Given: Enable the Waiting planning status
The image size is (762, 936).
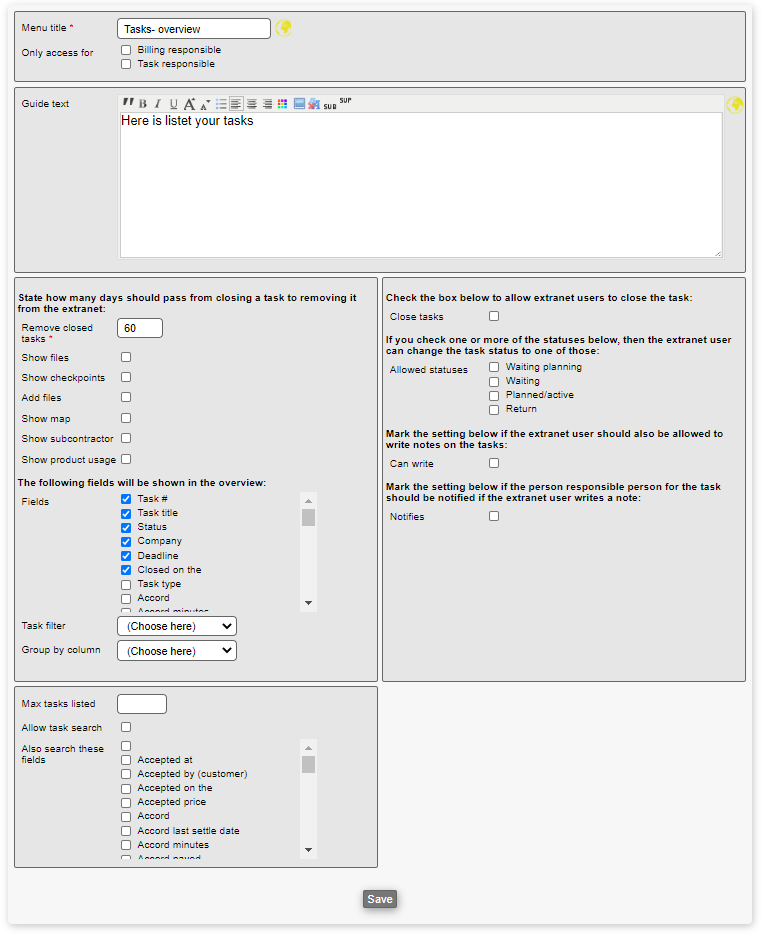Looking at the screenshot, I should point(494,367).
